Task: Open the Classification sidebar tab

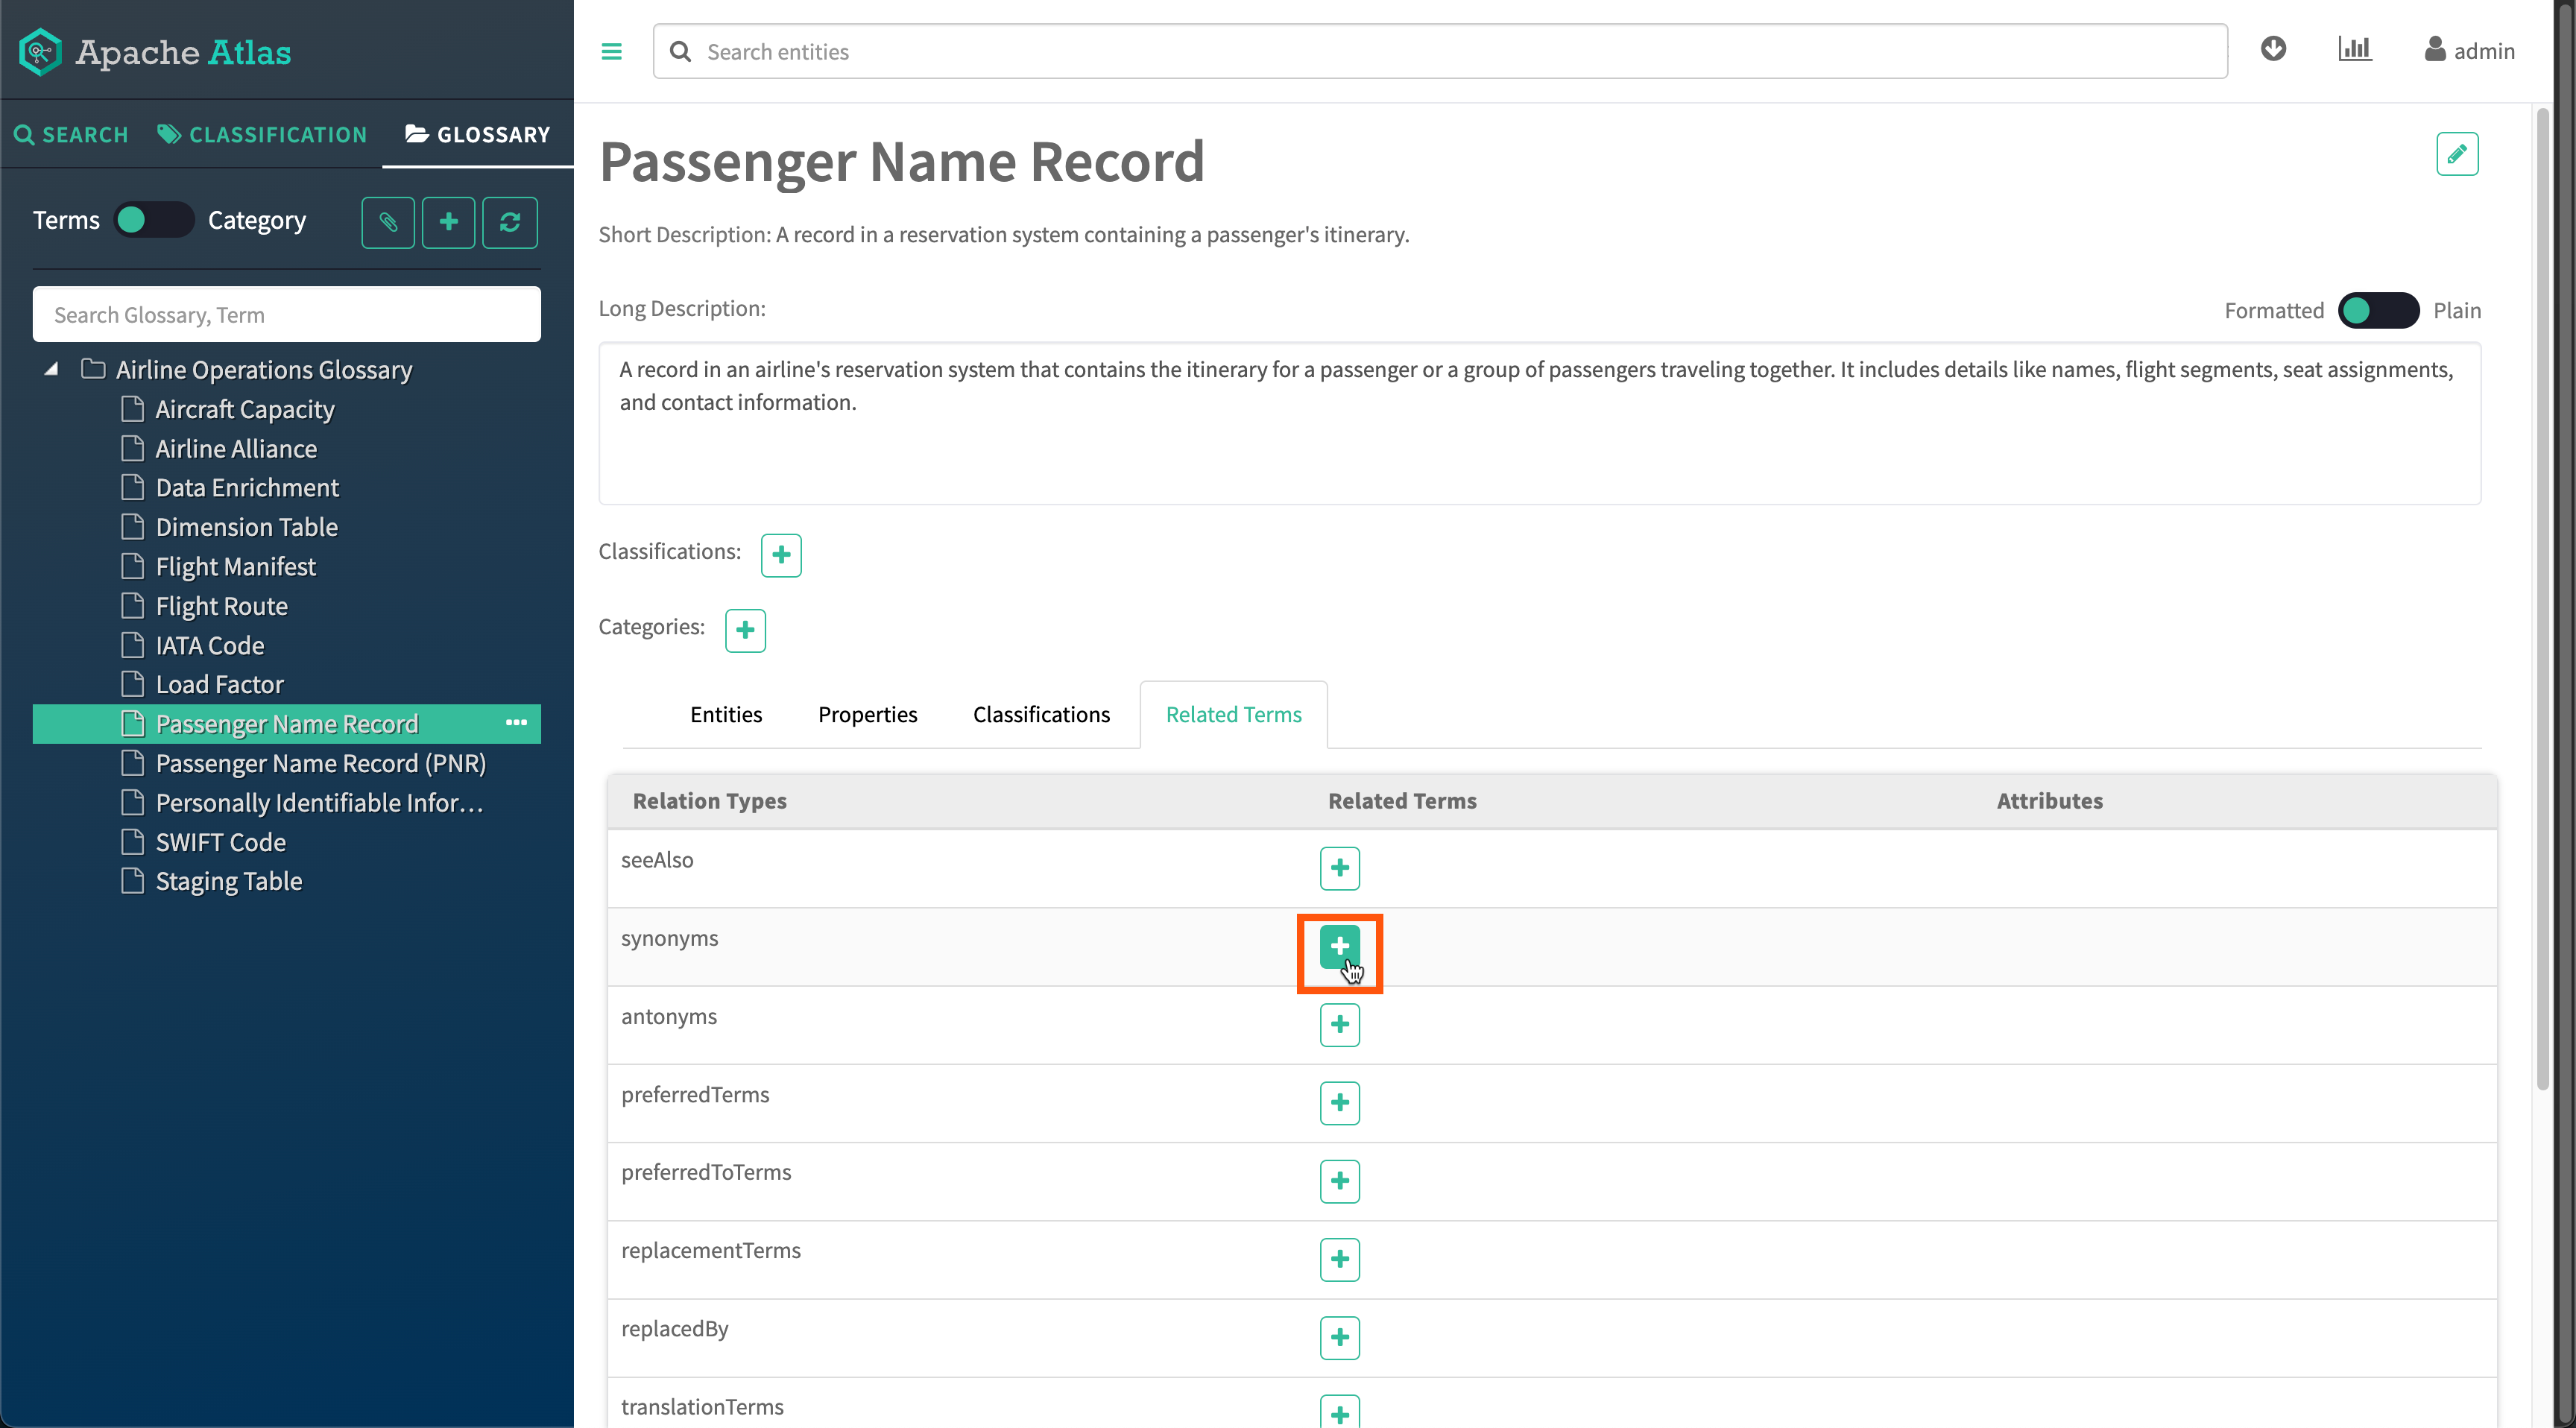Action: (x=263, y=134)
